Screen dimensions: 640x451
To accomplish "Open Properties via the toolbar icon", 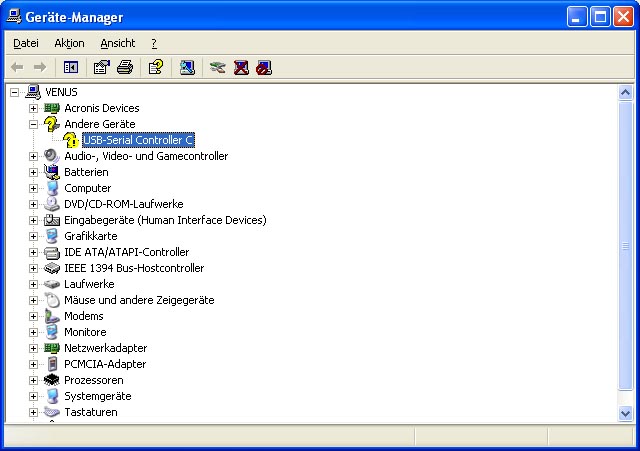I will click(102, 67).
